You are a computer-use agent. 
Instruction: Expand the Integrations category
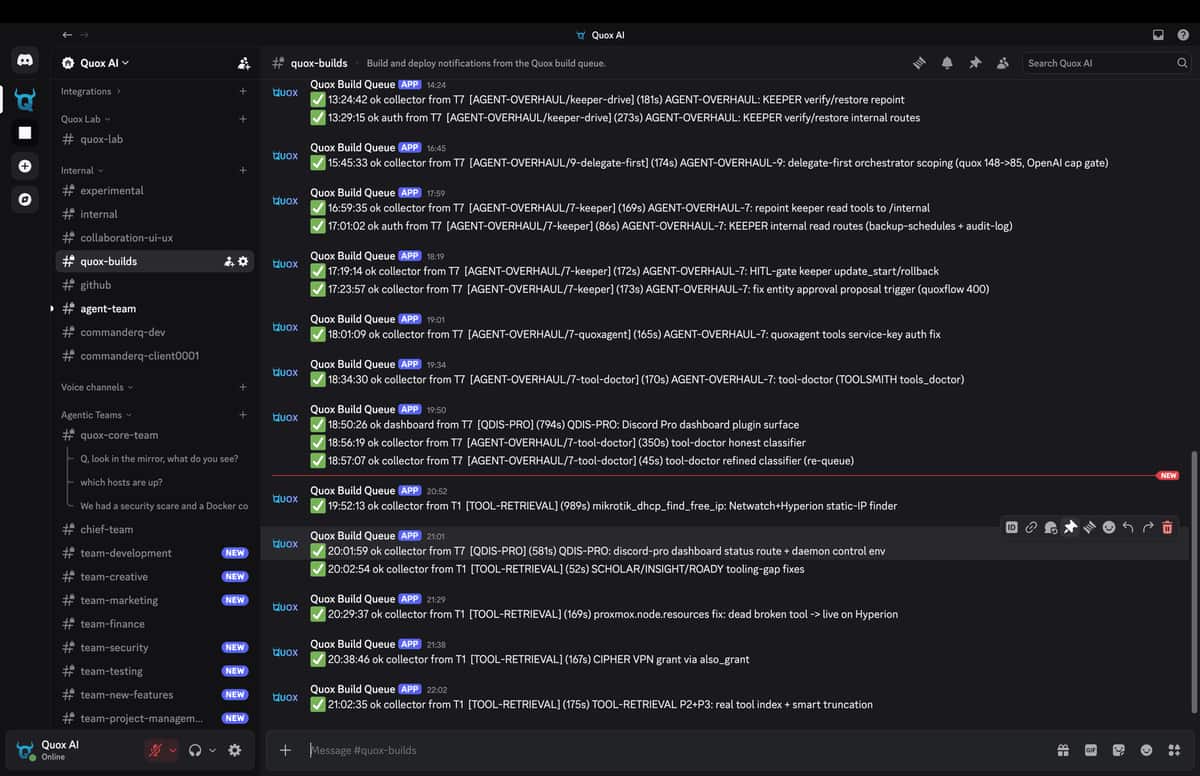90,91
